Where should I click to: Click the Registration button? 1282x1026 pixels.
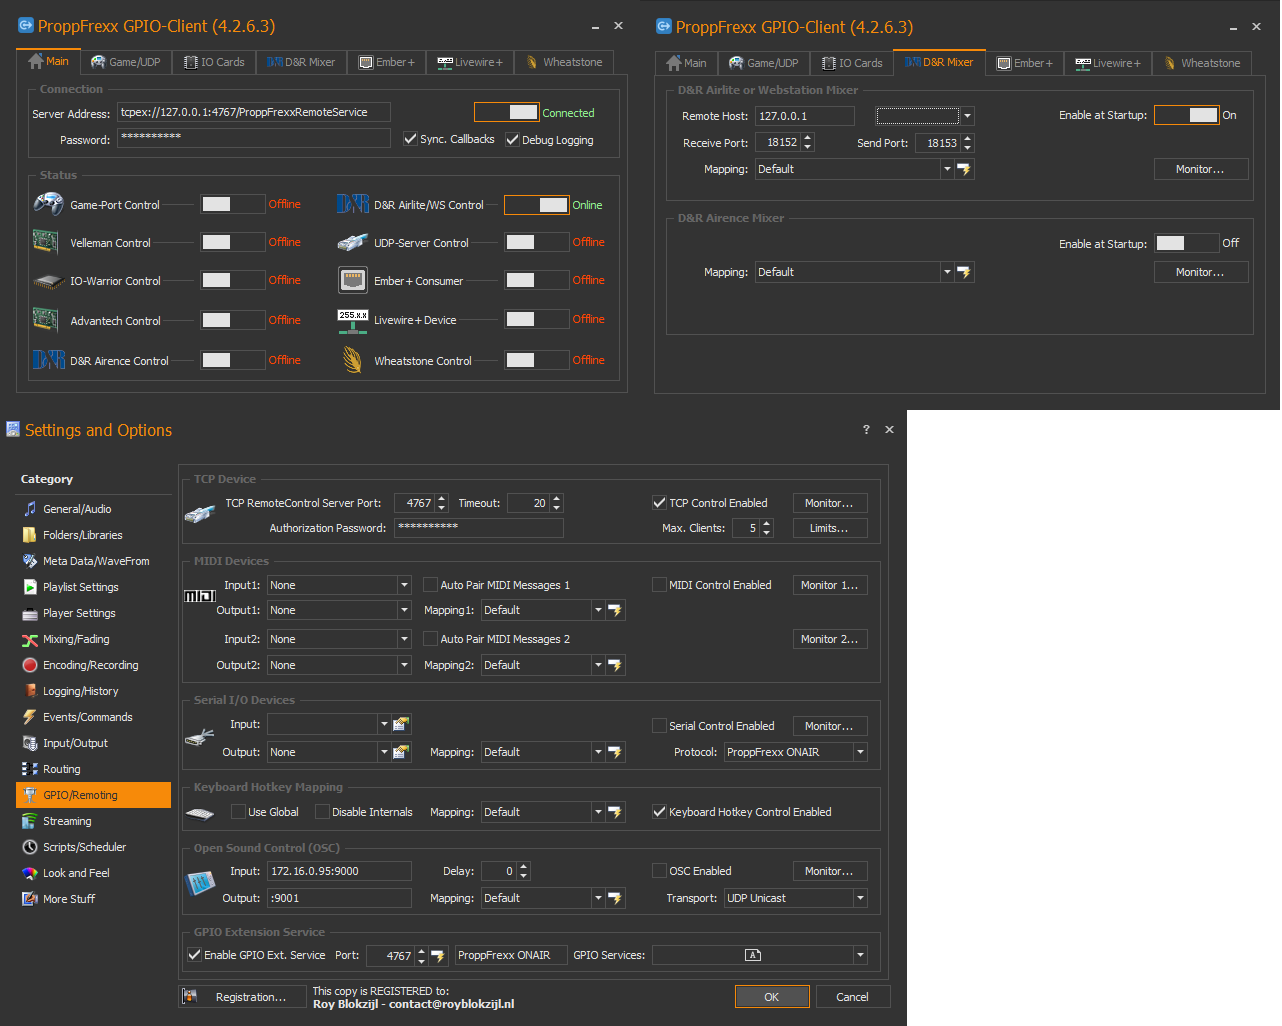[240, 997]
